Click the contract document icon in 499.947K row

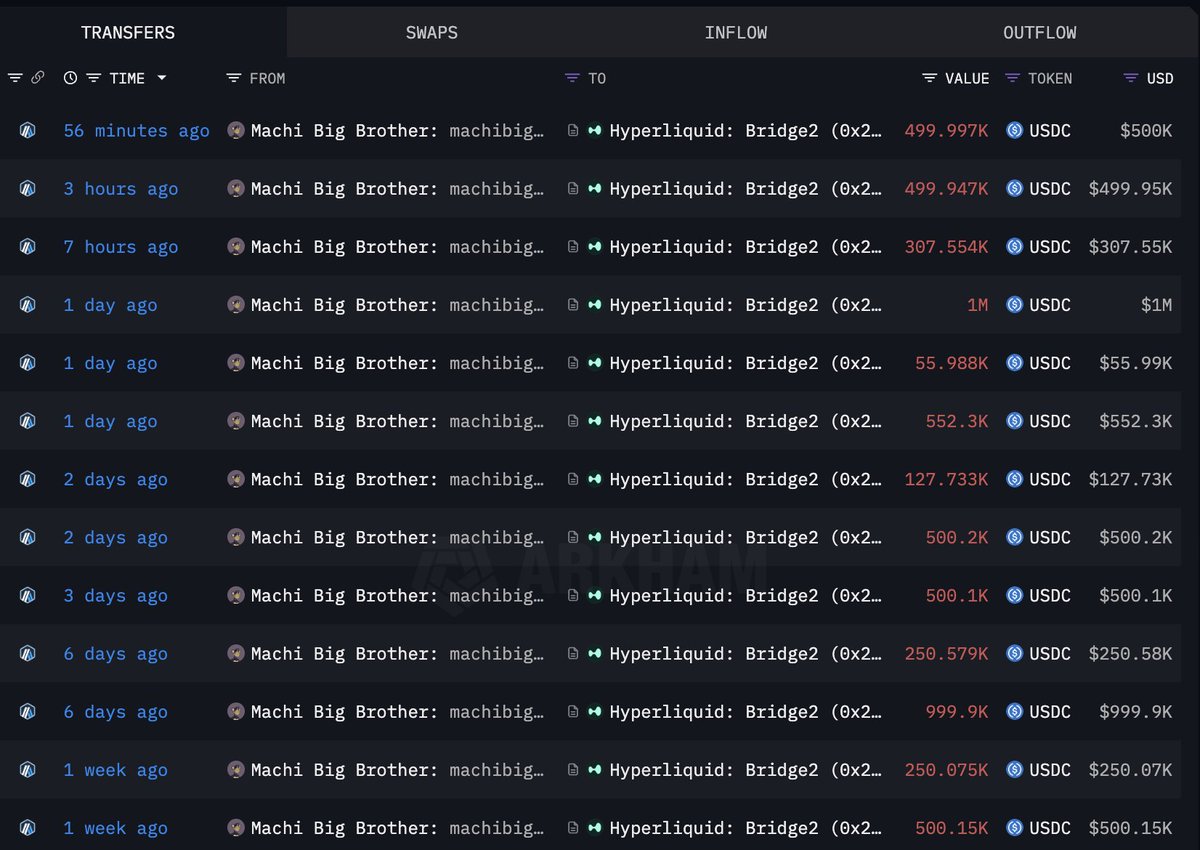coord(572,189)
